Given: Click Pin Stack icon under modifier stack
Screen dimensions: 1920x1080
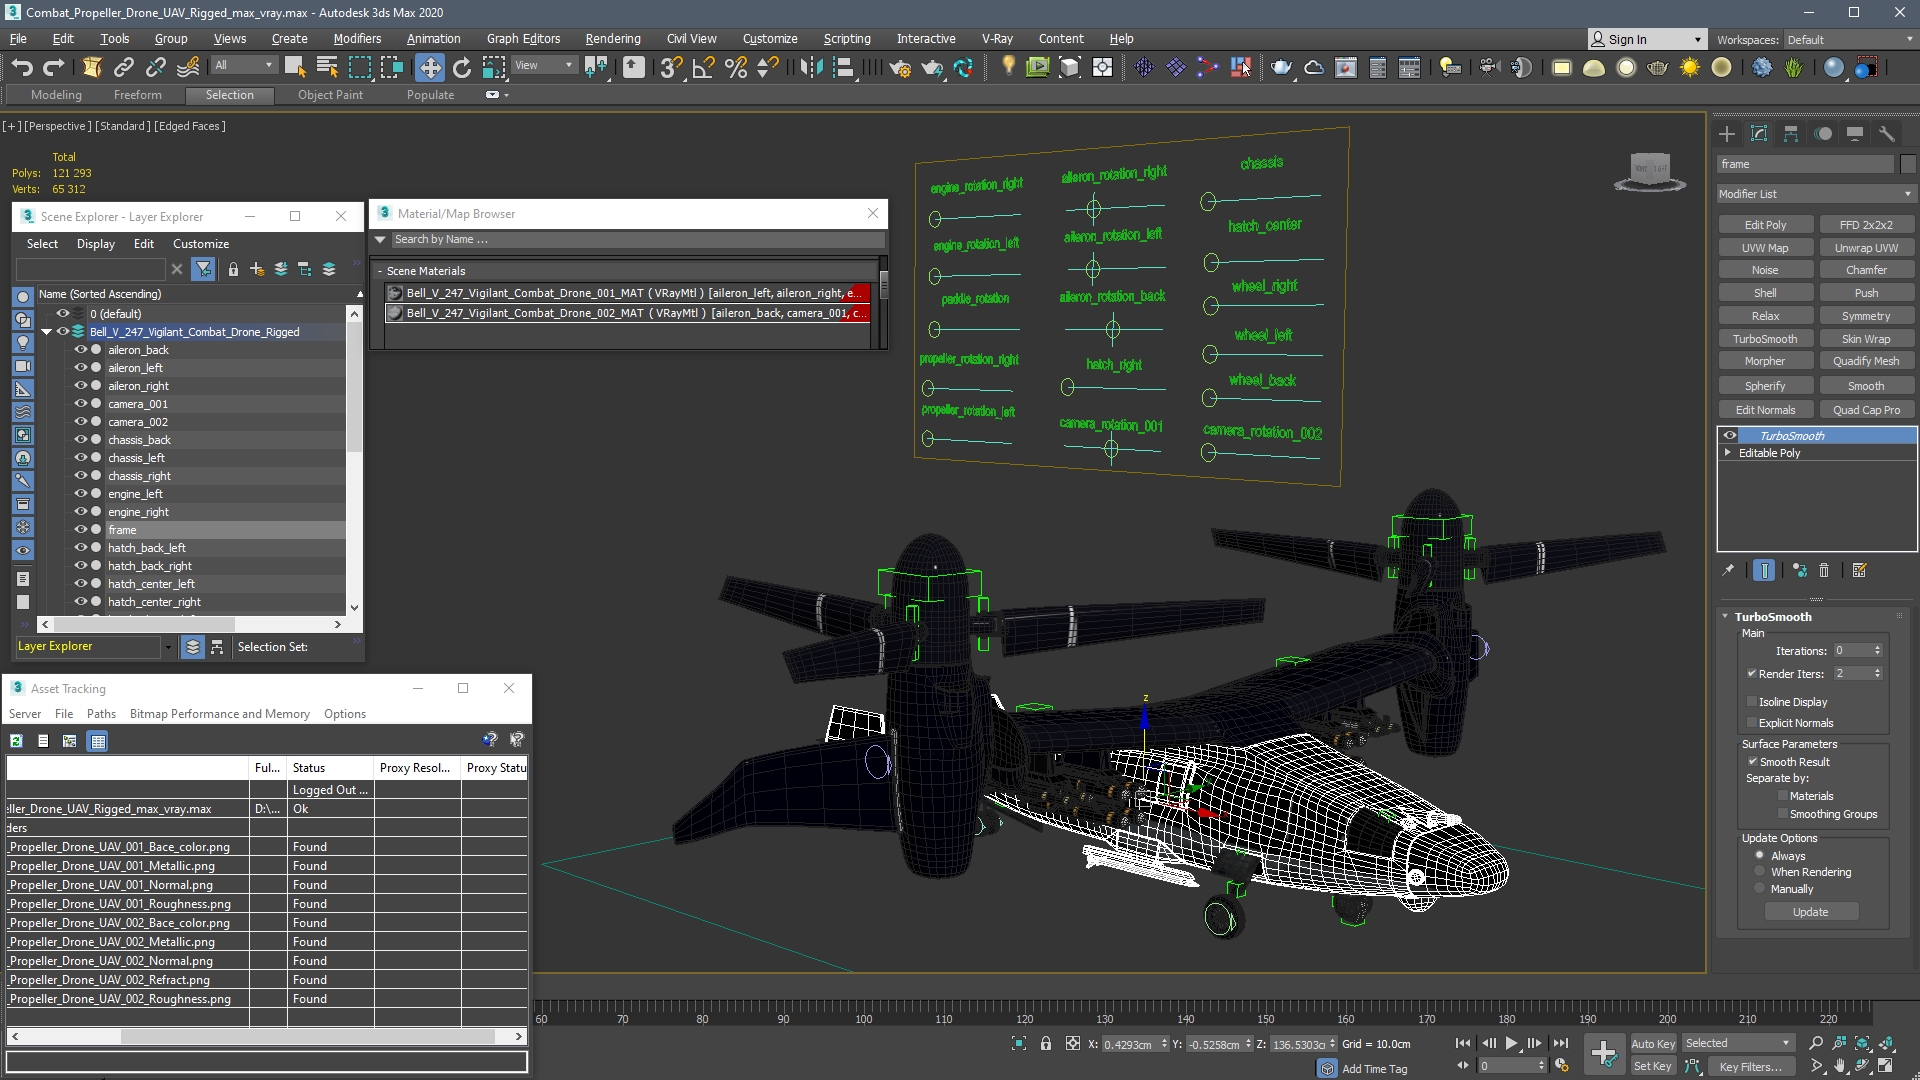Looking at the screenshot, I should (x=1728, y=570).
